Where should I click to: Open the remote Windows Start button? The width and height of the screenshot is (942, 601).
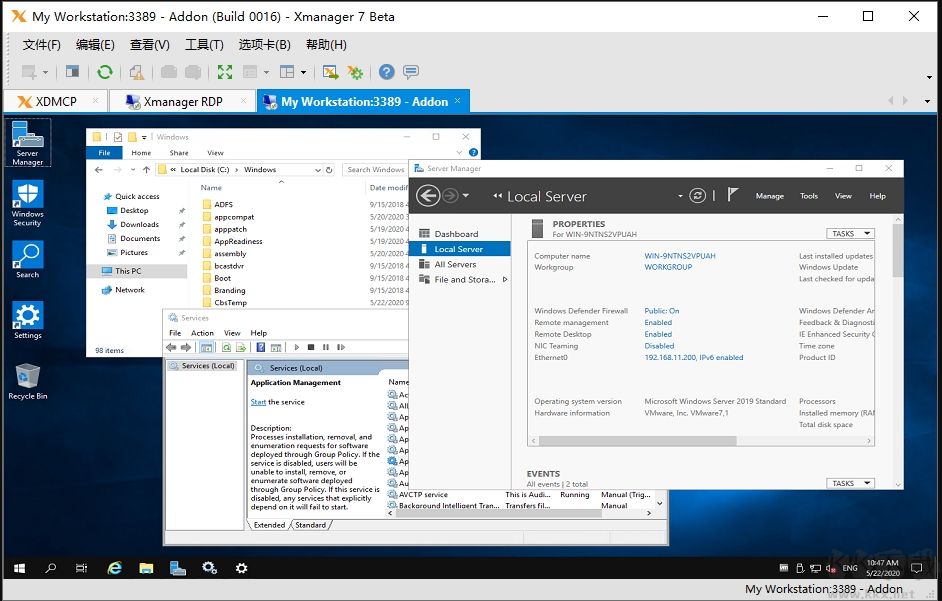(19, 568)
